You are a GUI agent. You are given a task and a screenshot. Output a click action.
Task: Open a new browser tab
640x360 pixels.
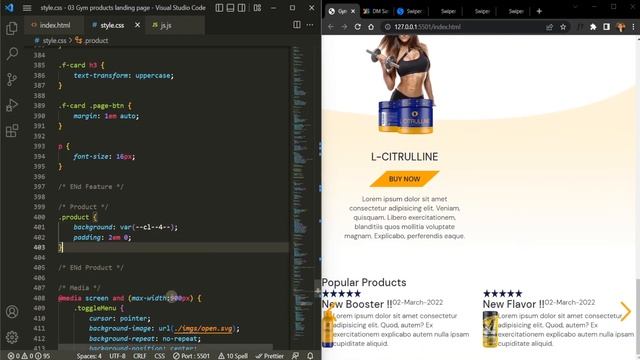tap(539, 11)
